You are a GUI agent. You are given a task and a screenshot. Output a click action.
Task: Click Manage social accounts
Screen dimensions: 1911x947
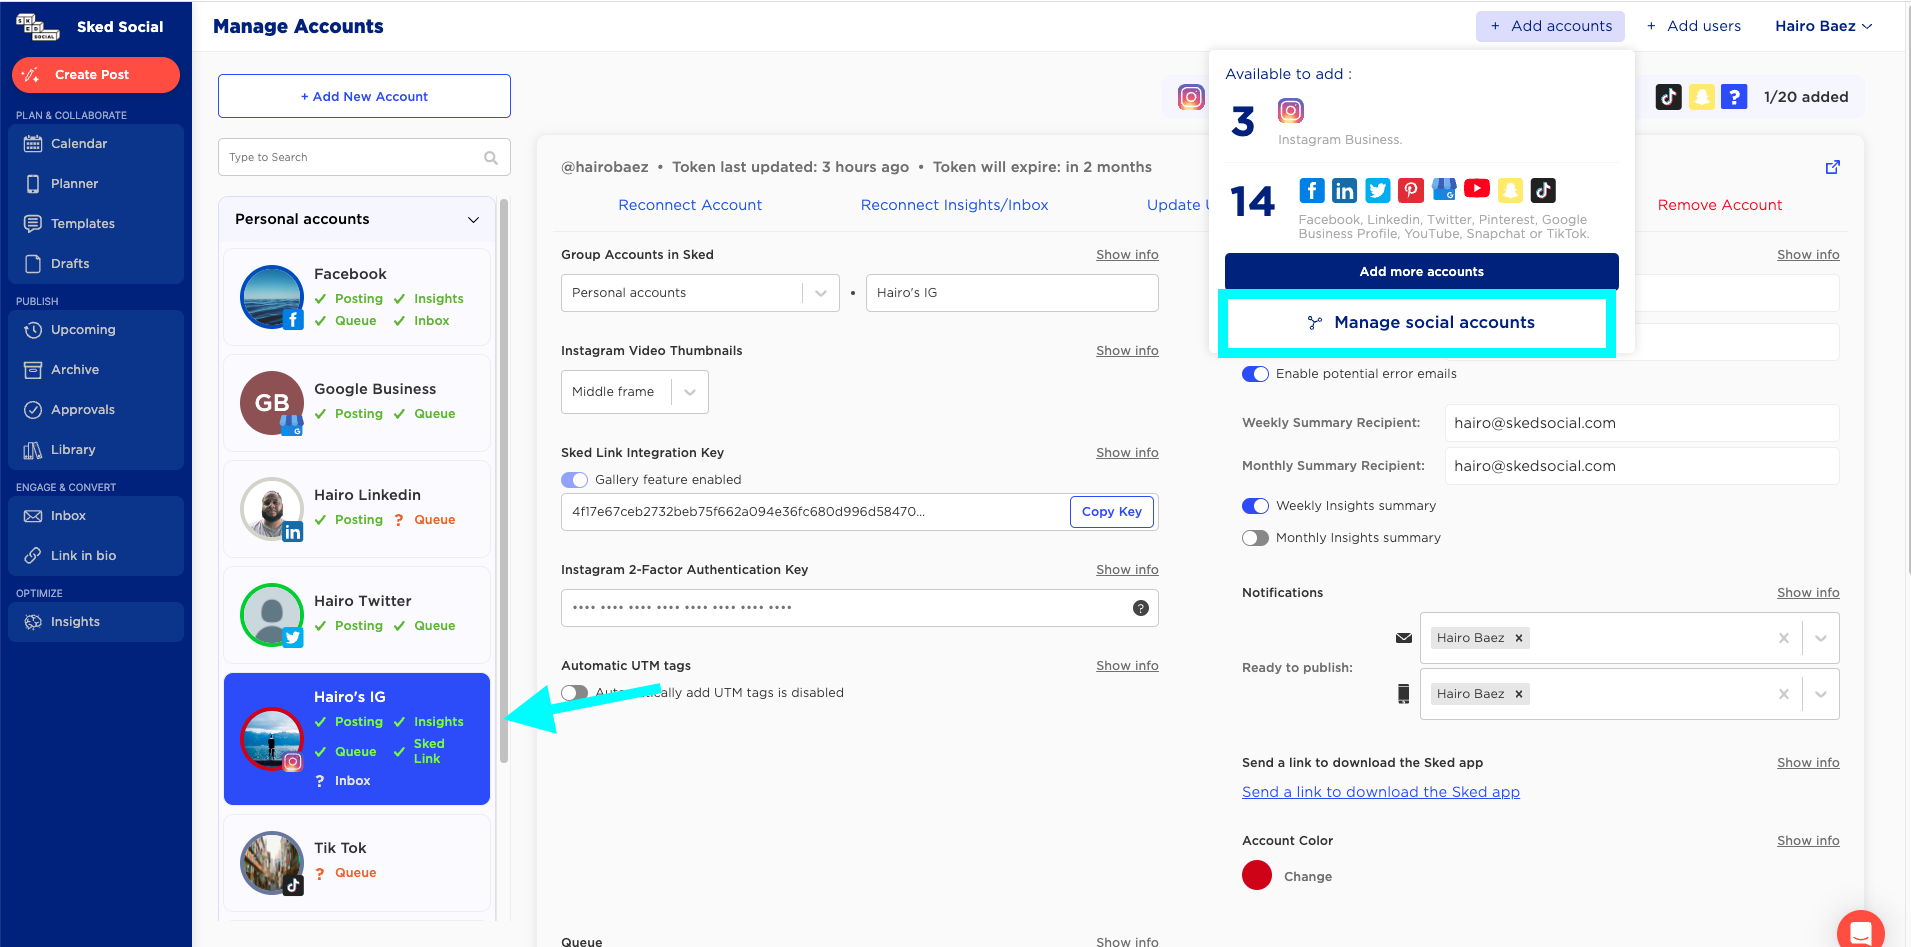click(x=1419, y=323)
